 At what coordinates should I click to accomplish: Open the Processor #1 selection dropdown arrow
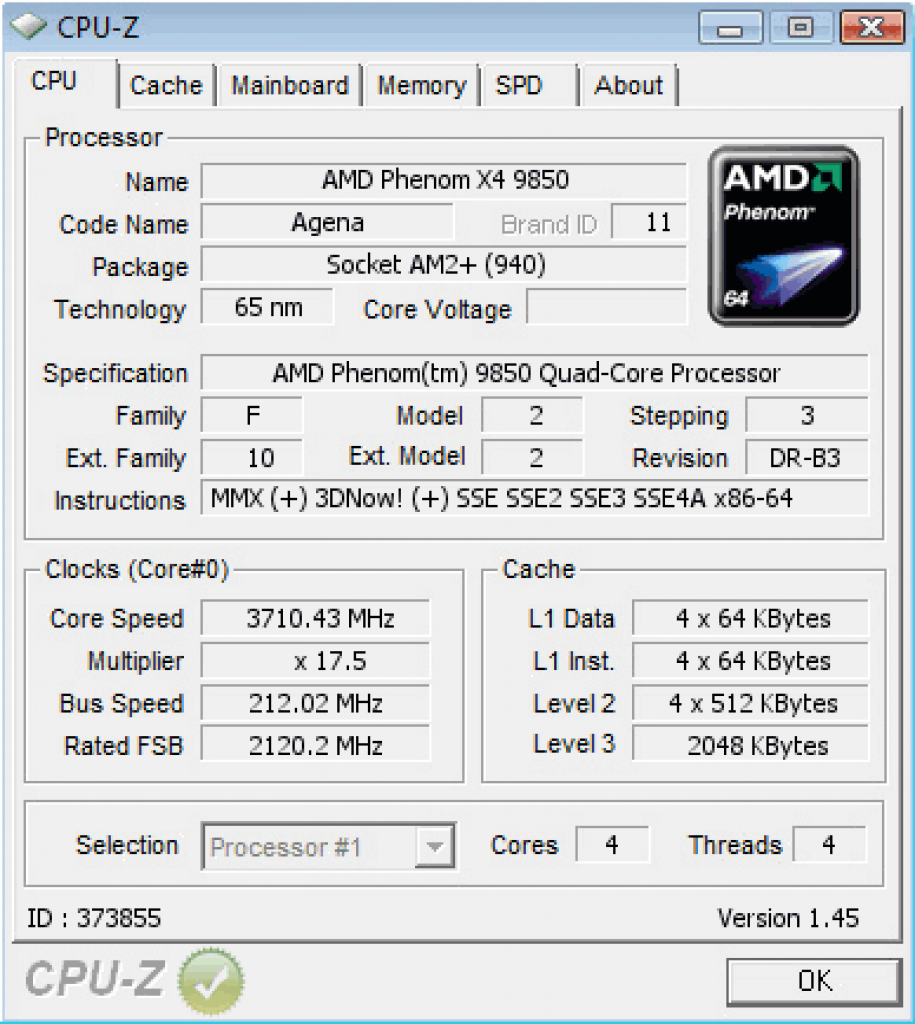click(x=434, y=846)
